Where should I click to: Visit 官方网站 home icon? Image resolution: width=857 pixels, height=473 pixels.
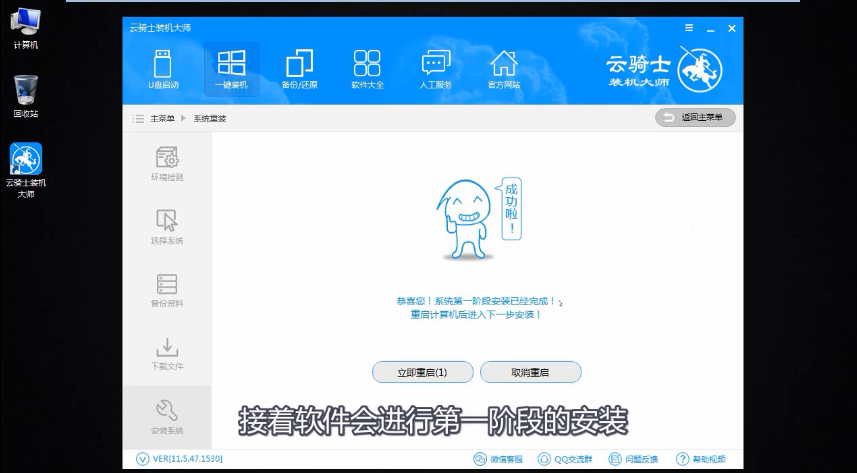coord(504,69)
